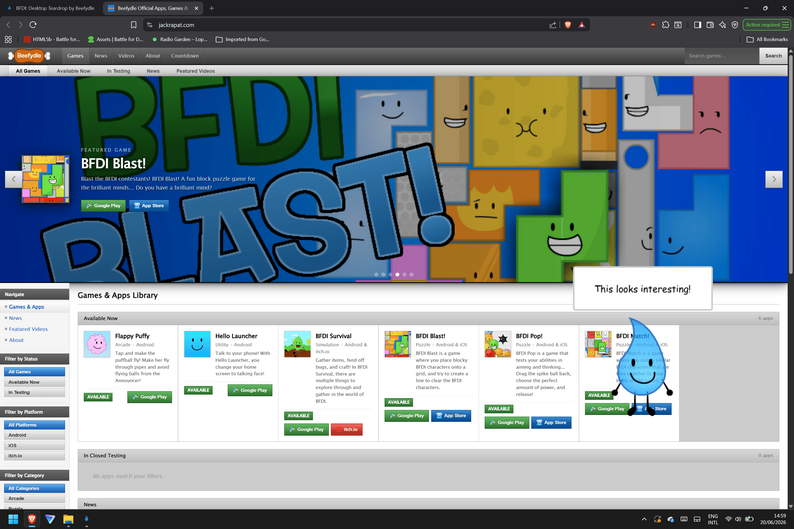Viewport: 794px width, 529px height.
Task: Click Google Play under Hello Launcher
Action: [x=250, y=390]
